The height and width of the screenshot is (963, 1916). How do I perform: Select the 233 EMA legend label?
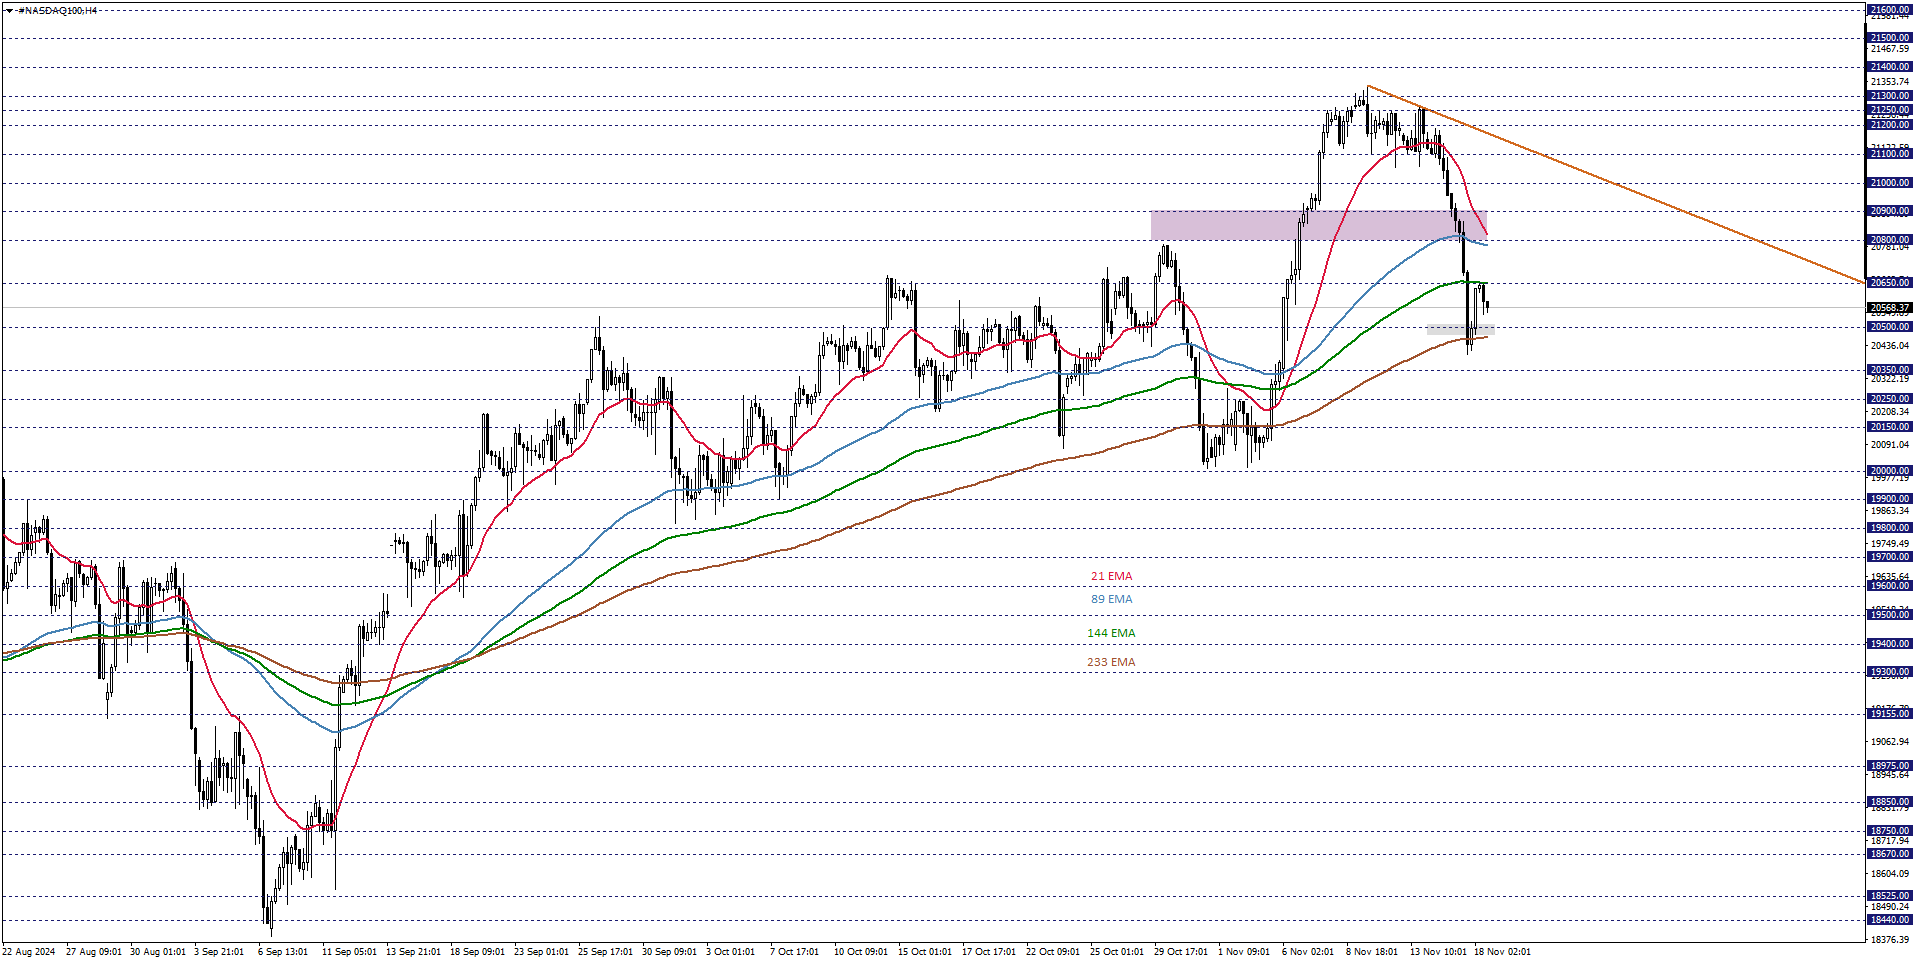[1111, 662]
